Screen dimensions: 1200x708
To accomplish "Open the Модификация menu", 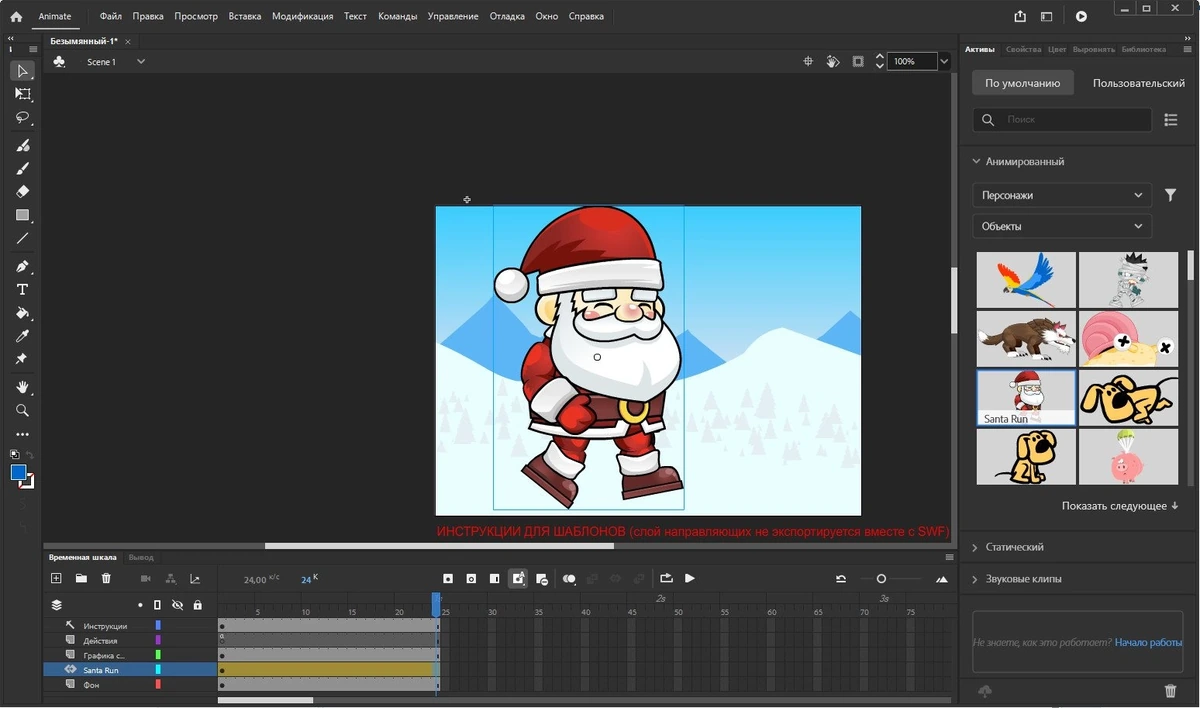I will point(303,16).
